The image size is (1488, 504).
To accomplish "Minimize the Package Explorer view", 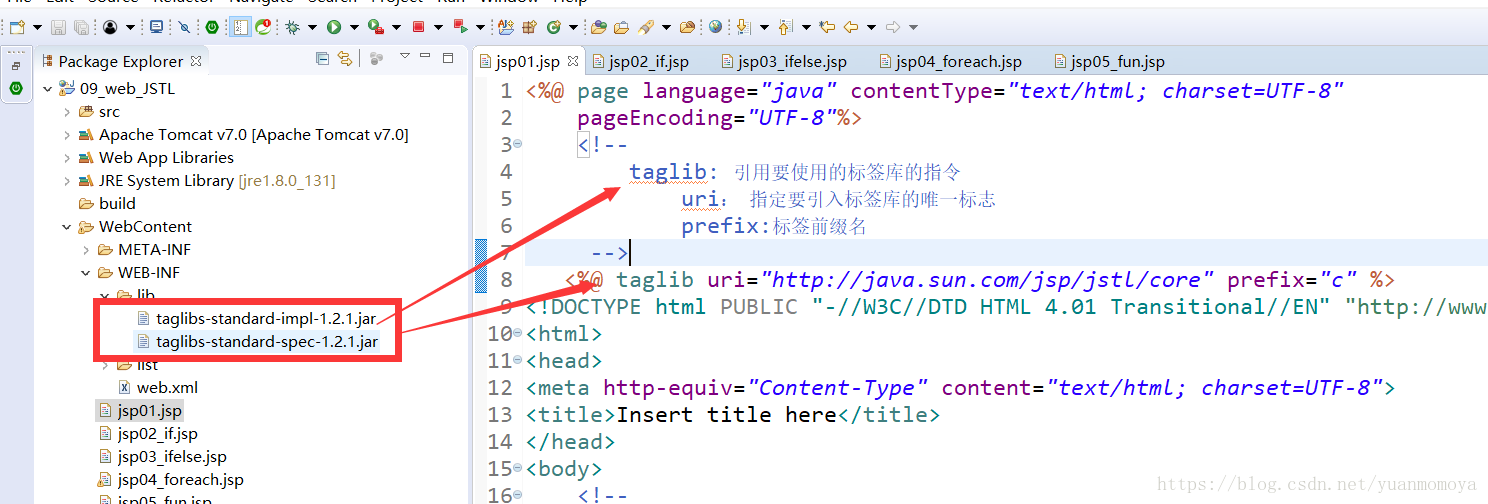I will [x=425, y=55].
